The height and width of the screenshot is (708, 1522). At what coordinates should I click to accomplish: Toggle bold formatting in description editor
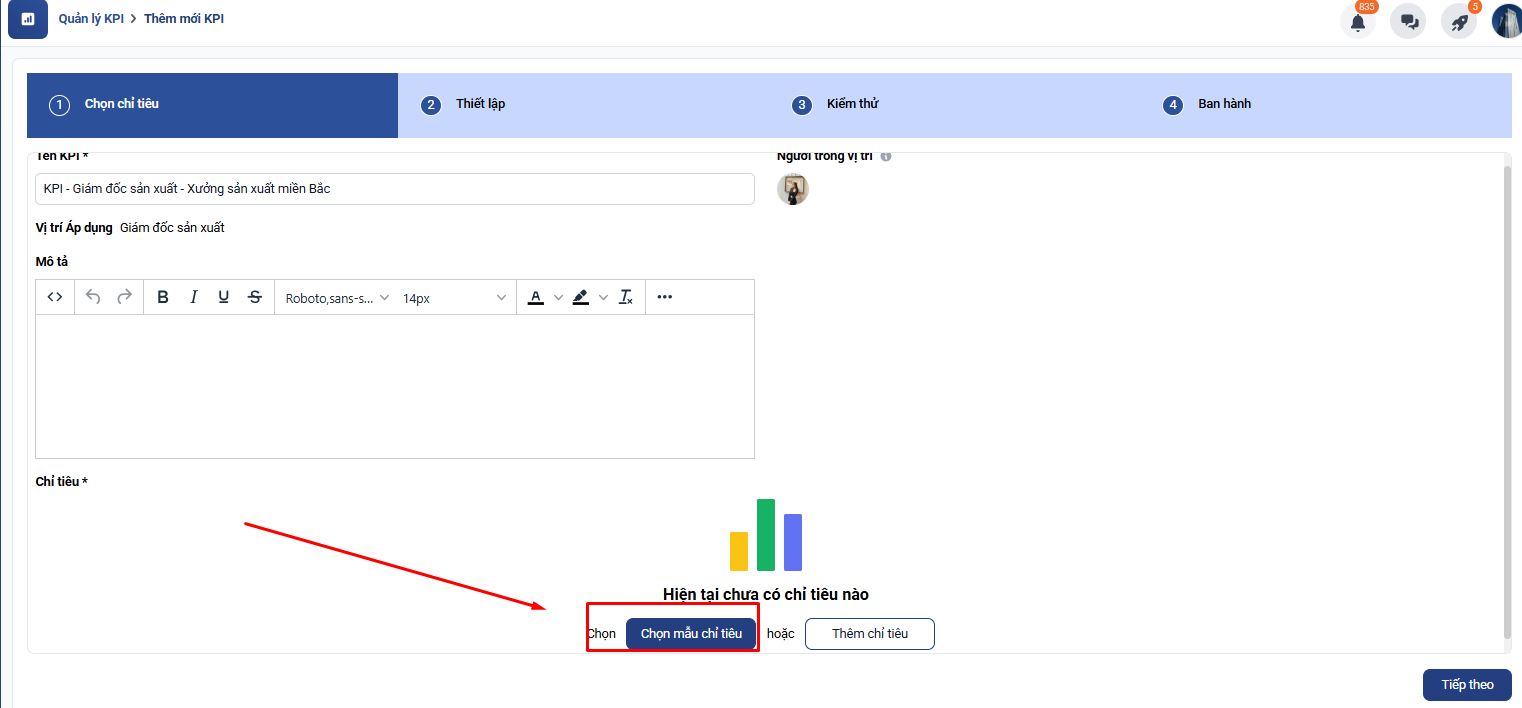pyautogui.click(x=163, y=297)
